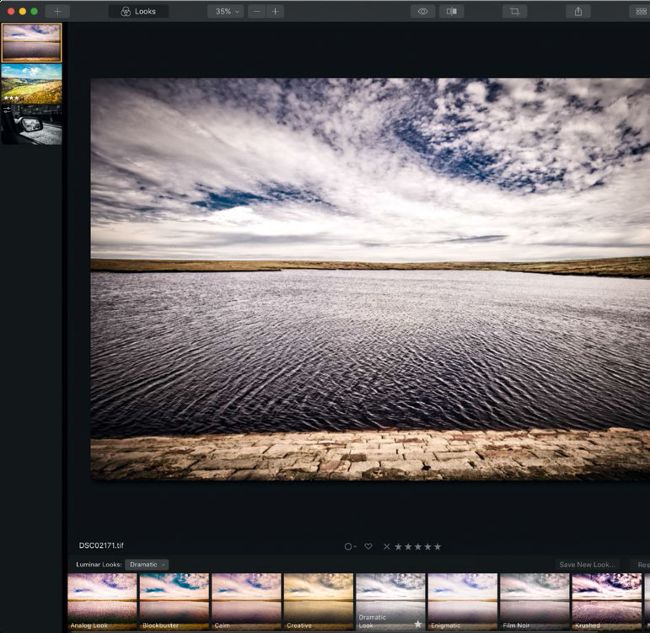Open the Dramatic looks category dropdown
Screen dimensions: 650x633
click(146, 564)
